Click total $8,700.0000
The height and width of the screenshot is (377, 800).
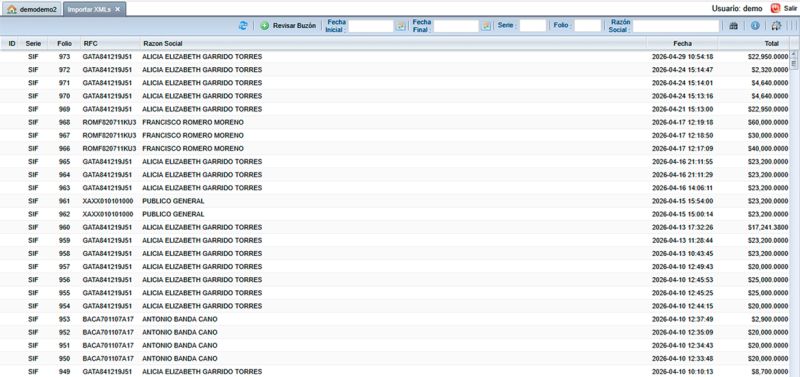coord(769,372)
